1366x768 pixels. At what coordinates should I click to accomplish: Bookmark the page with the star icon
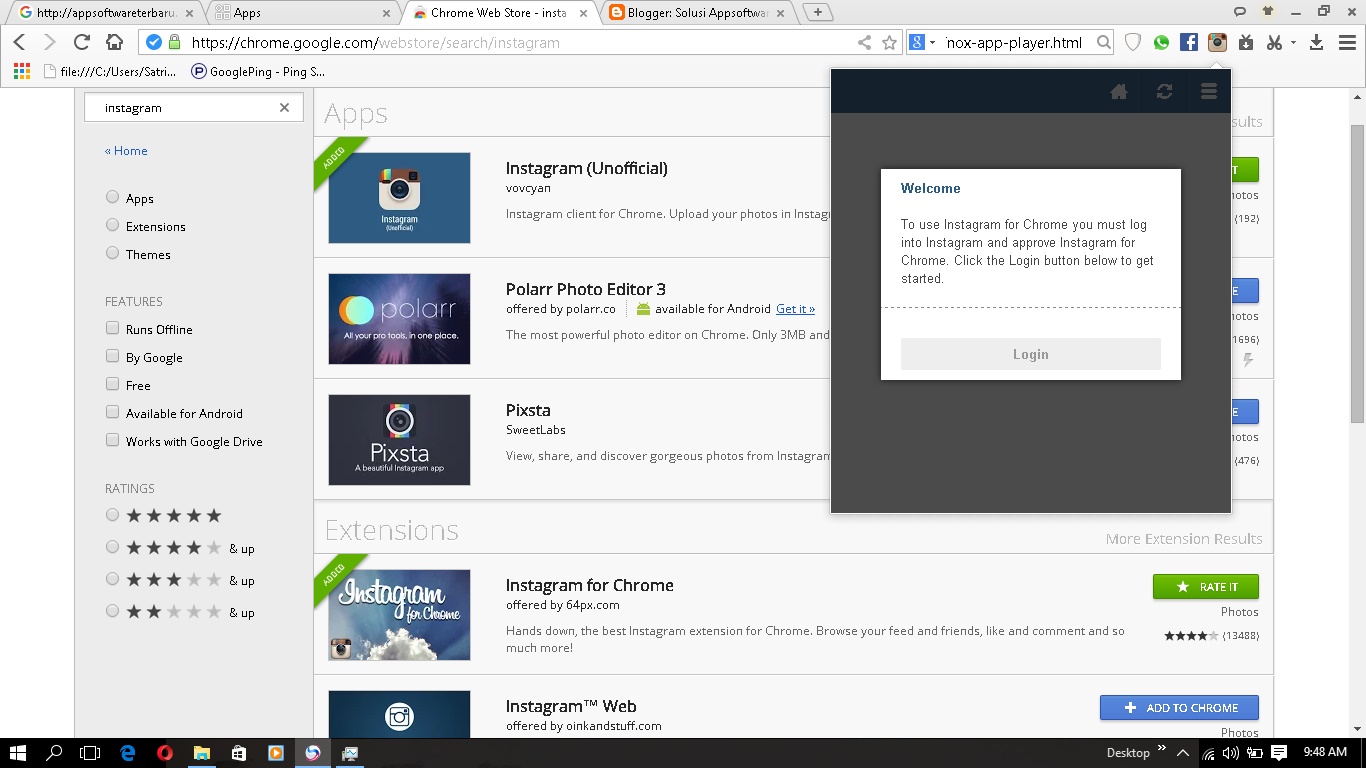pyautogui.click(x=889, y=42)
